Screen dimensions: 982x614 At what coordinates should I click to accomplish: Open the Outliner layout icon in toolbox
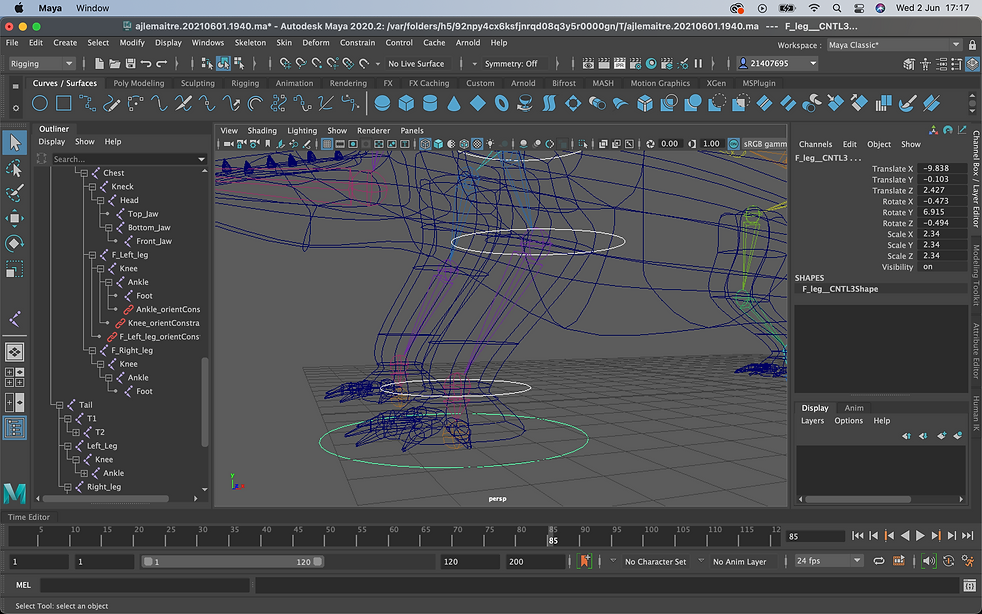14,428
